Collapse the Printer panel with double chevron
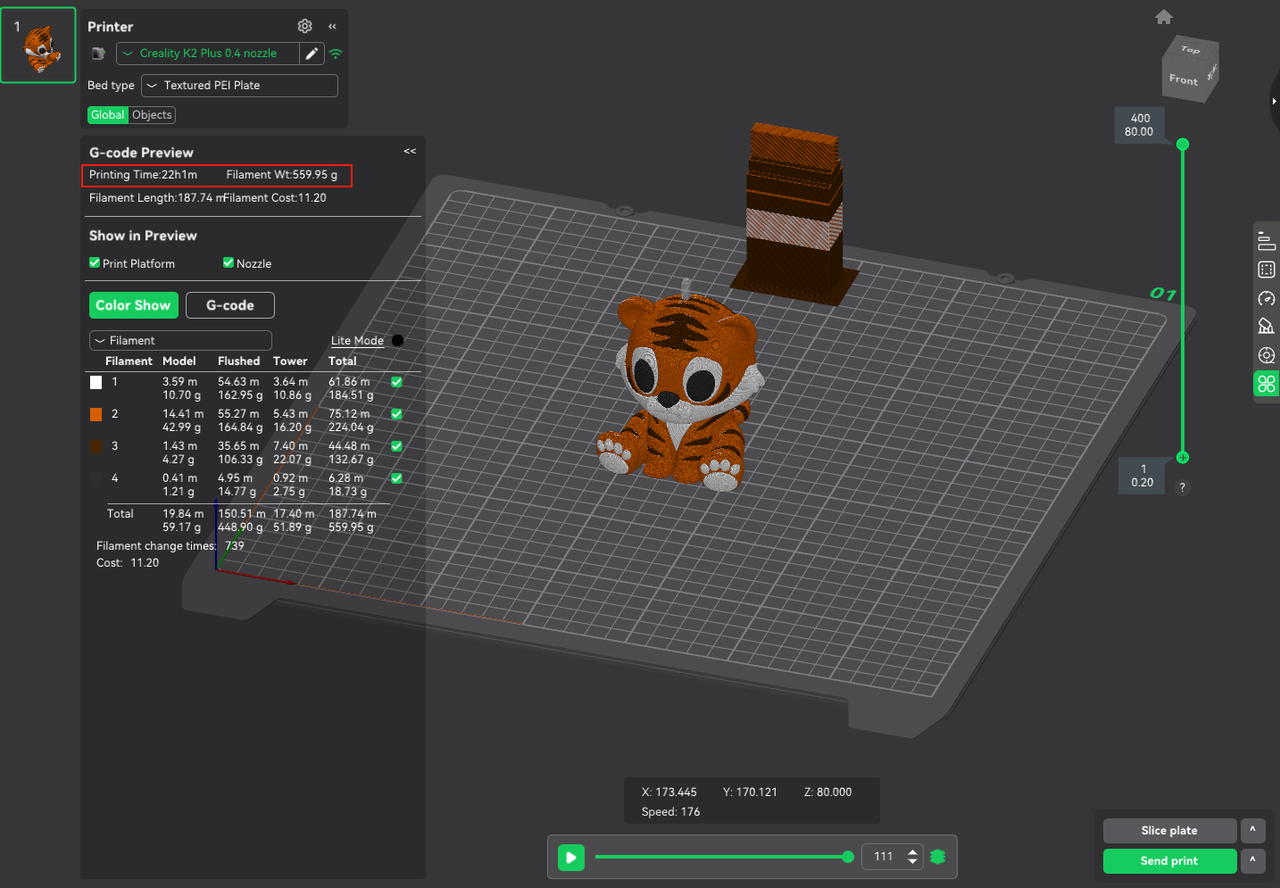1280x888 pixels. click(332, 26)
